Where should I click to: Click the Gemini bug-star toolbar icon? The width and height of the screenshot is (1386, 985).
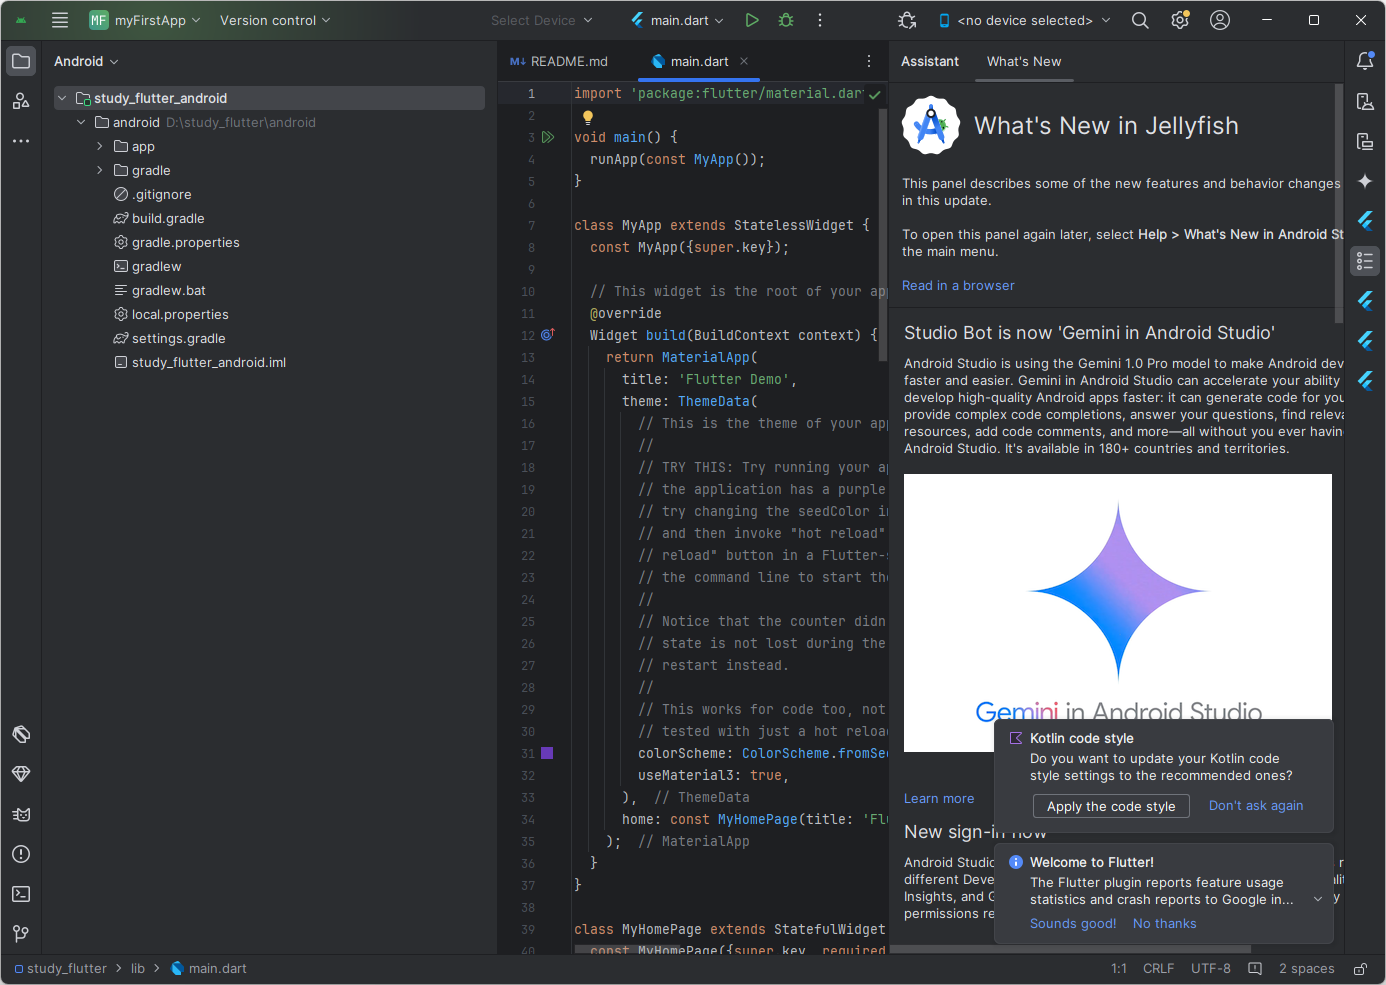point(907,20)
